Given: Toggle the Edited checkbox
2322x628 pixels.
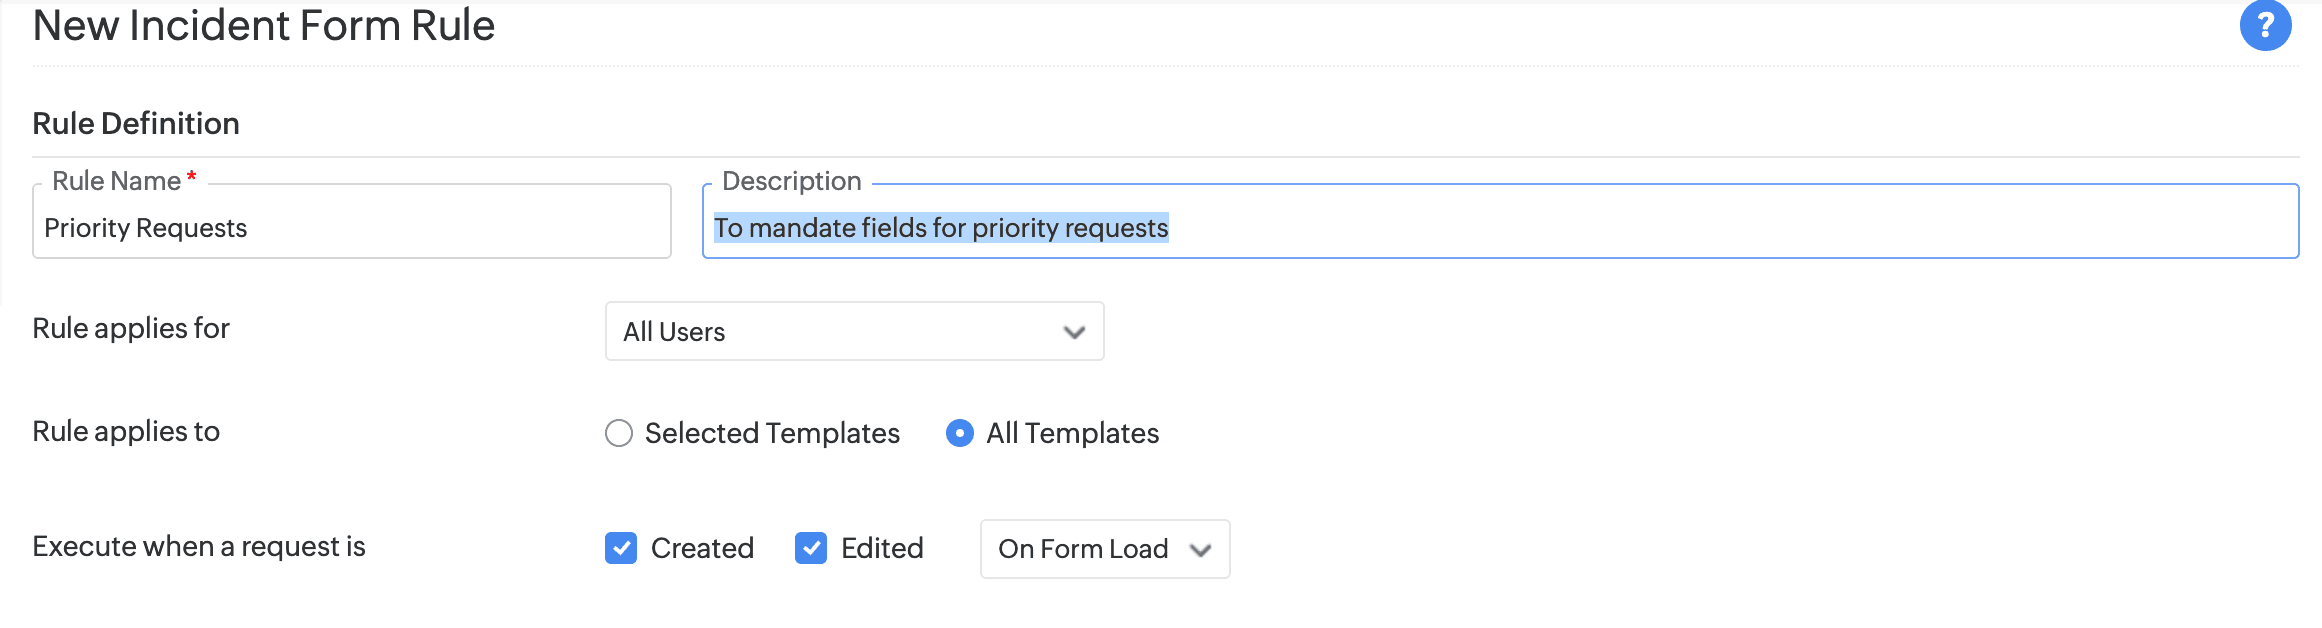Looking at the screenshot, I should coord(811,548).
